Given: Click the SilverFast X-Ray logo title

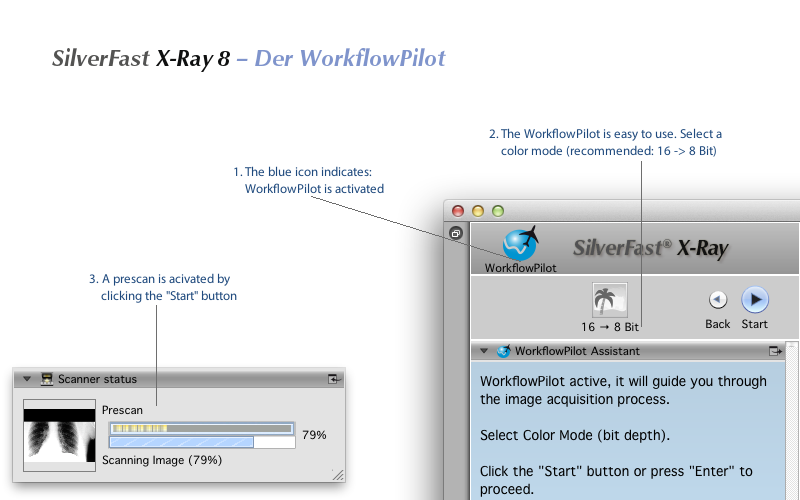Looking at the screenshot, I should (650, 249).
